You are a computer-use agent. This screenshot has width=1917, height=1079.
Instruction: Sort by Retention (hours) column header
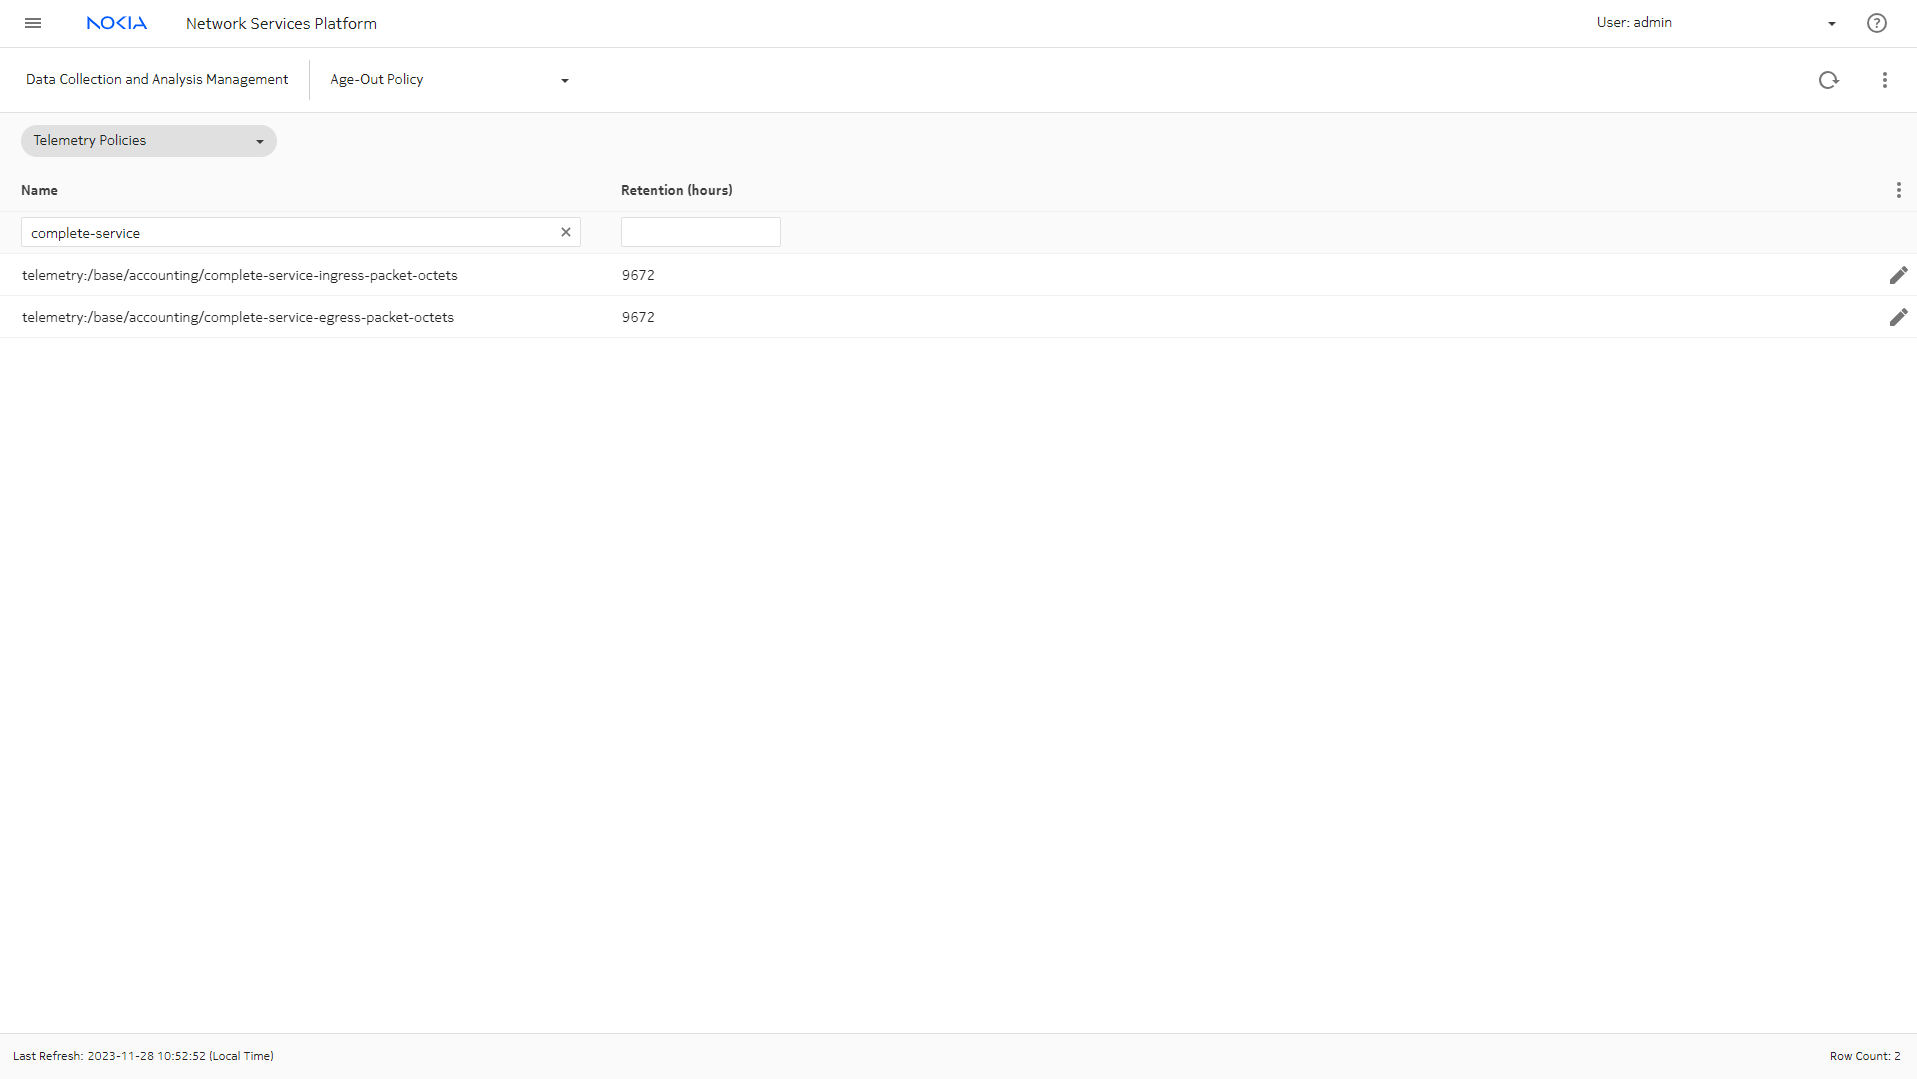(676, 190)
